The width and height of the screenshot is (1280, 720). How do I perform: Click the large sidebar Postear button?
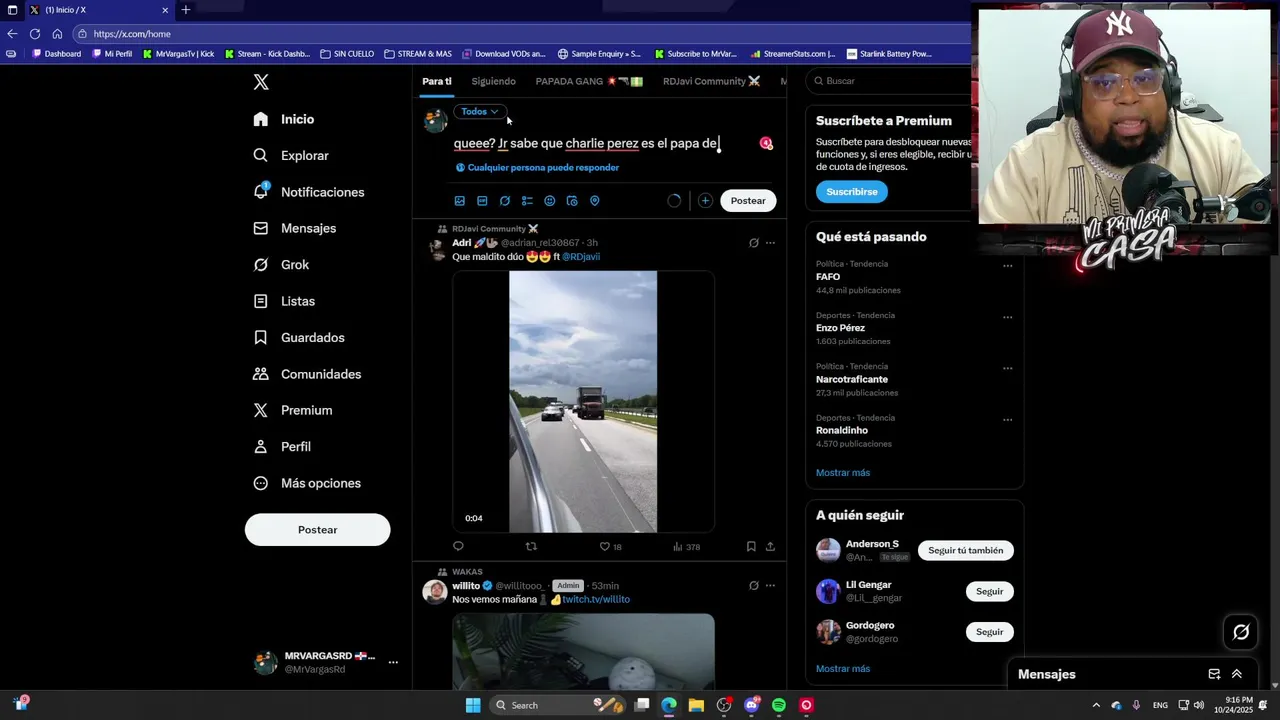coord(317,530)
